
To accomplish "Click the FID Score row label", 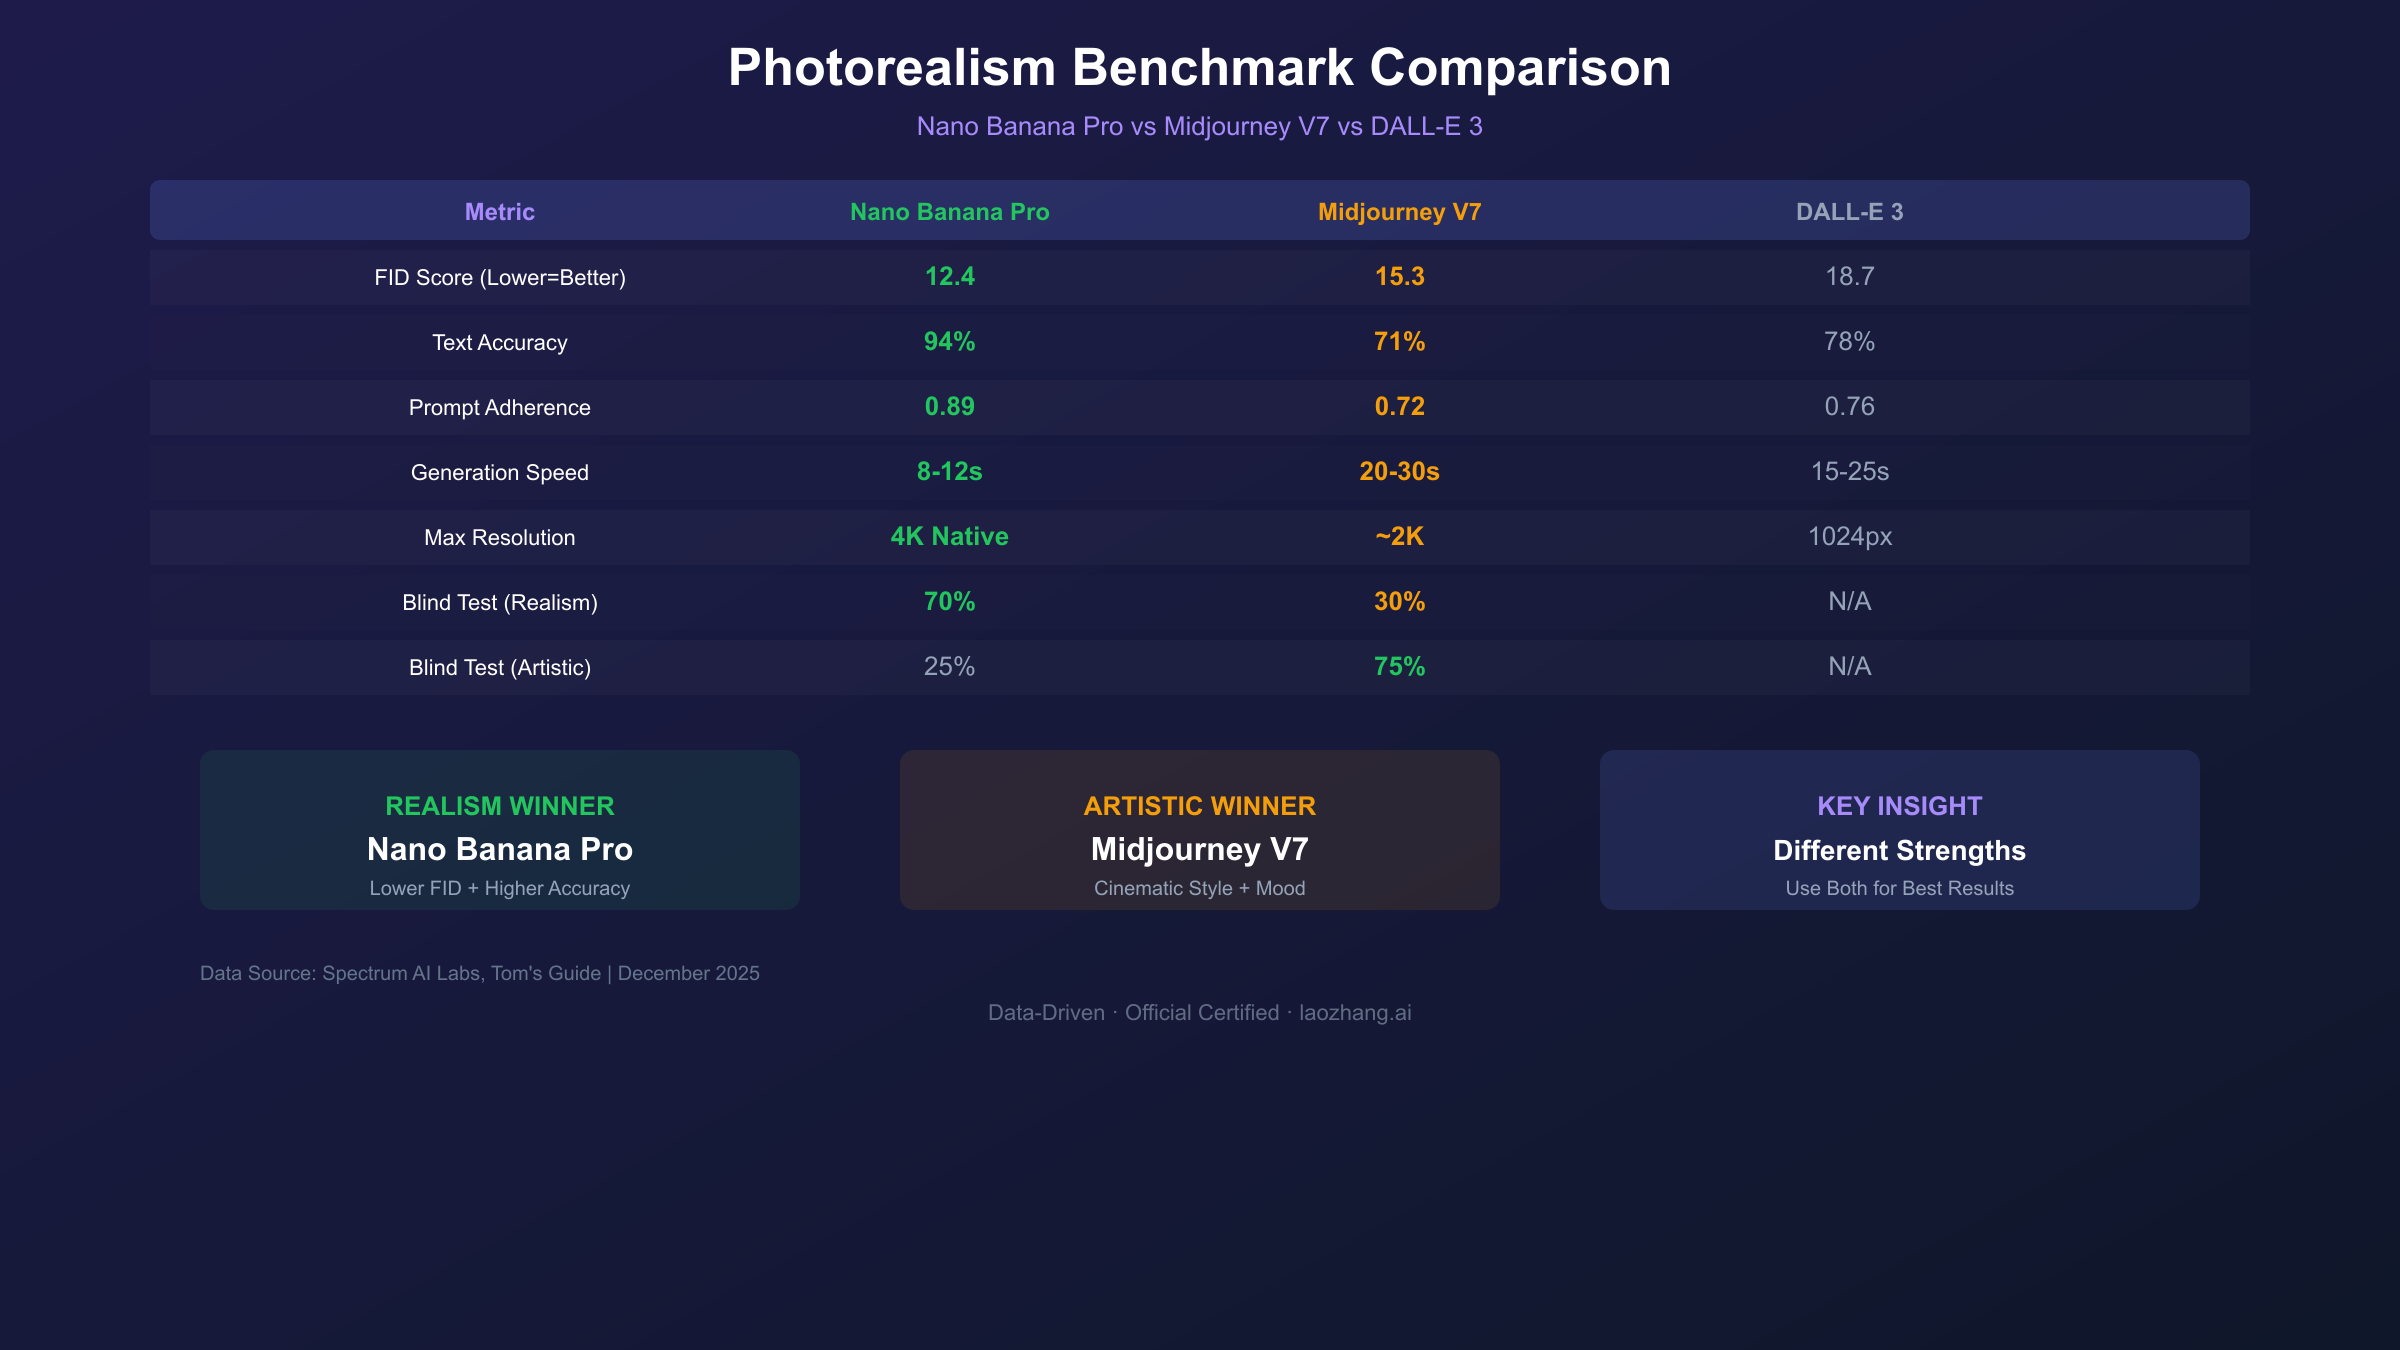I will pos(499,278).
